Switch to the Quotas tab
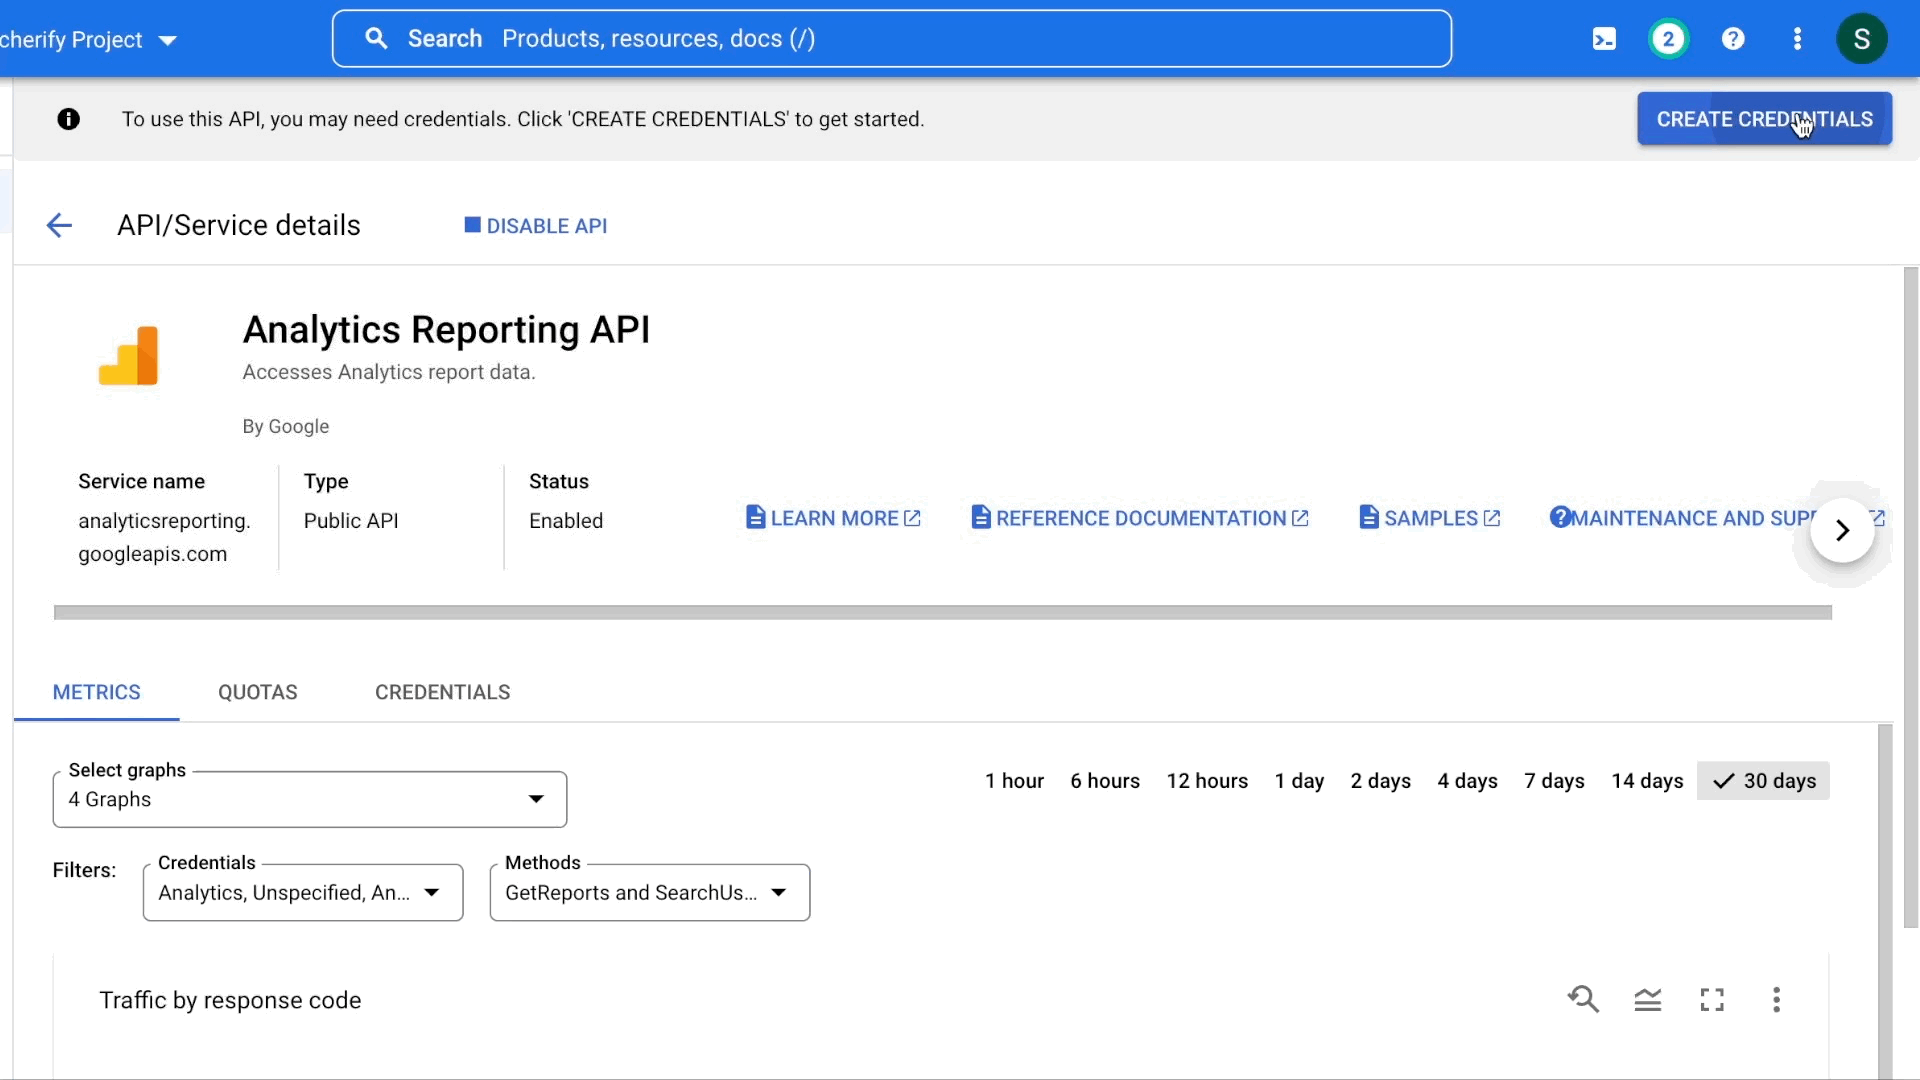 click(x=258, y=692)
